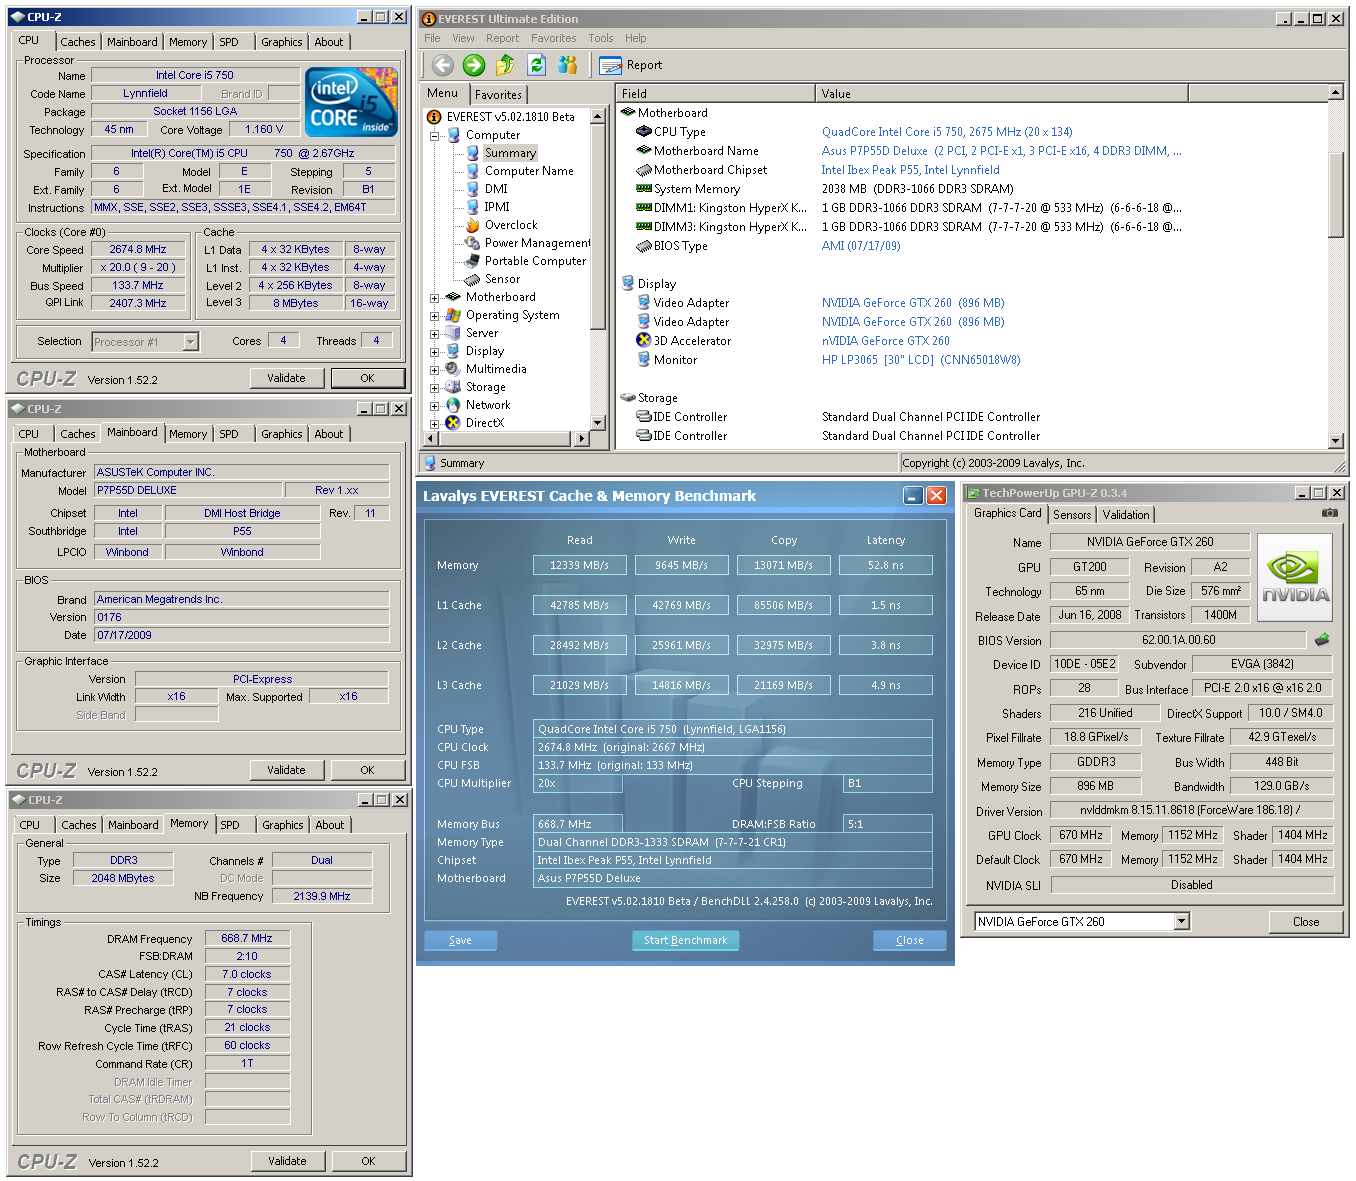Viewport: 1356px width, 1181px height.
Task: Select the IPMI item in EVEREST tree
Action: tap(487, 207)
